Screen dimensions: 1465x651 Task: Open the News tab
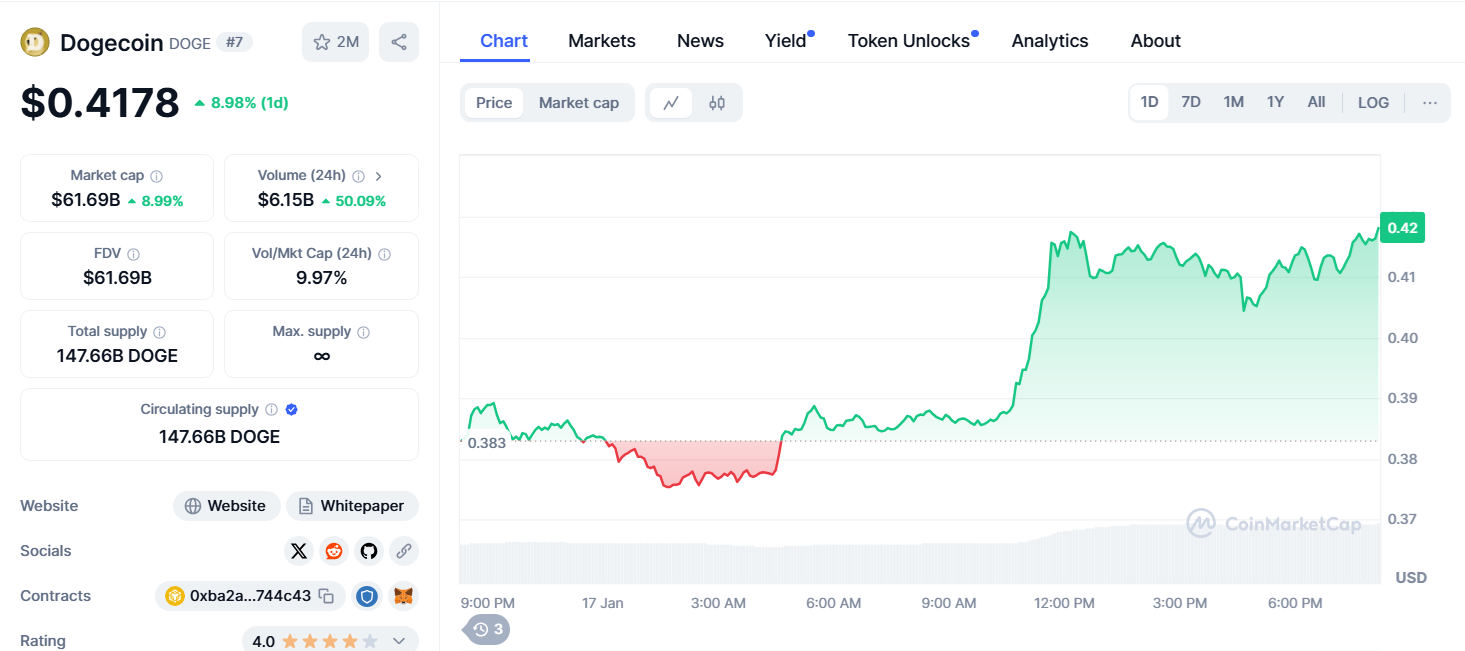coord(700,41)
